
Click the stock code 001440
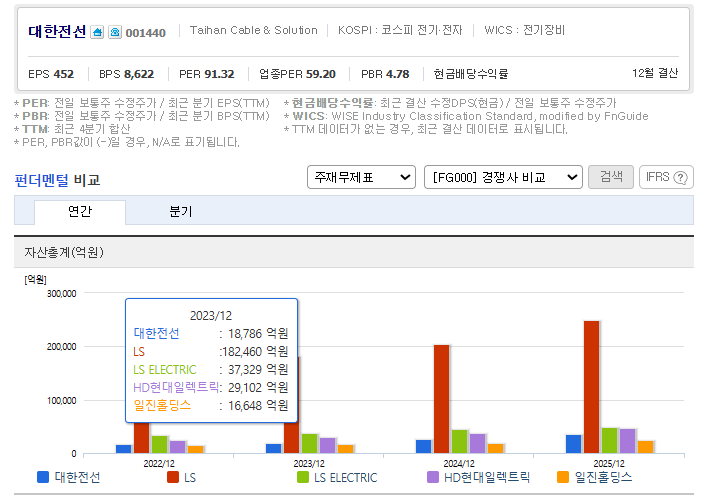click(146, 33)
